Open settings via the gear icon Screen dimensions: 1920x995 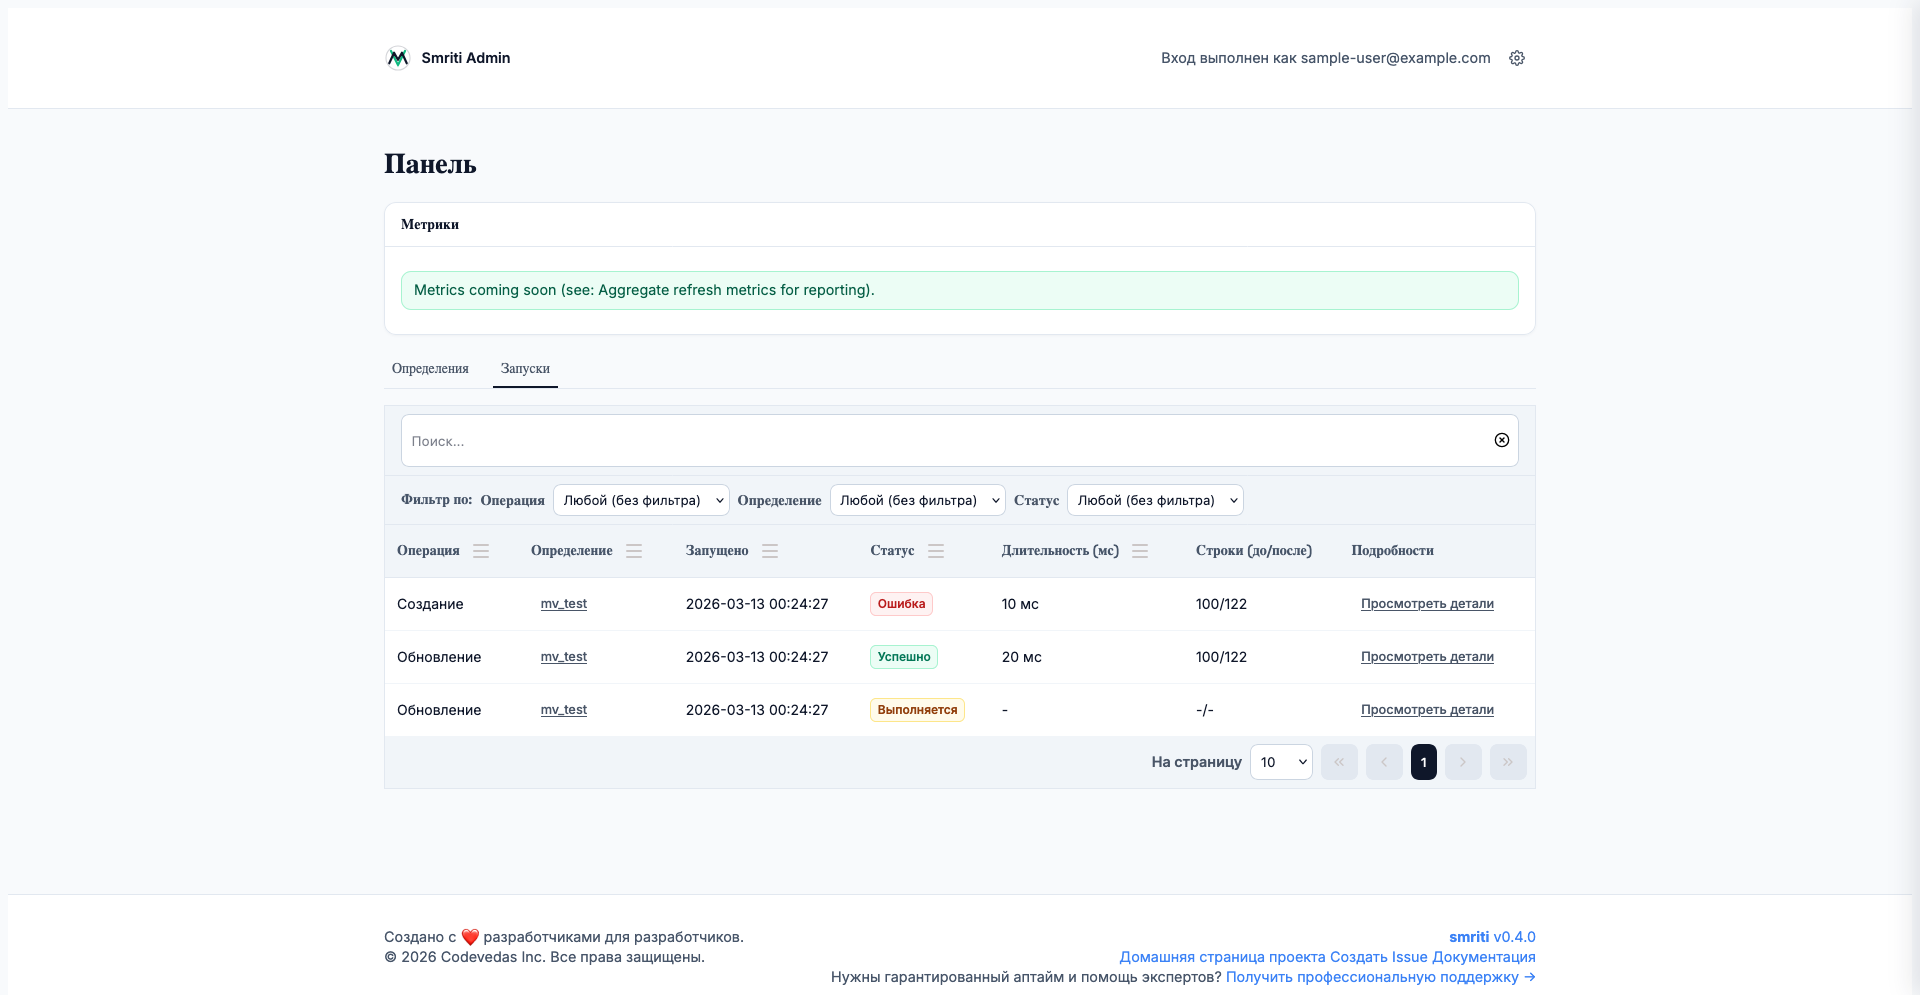tap(1516, 58)
